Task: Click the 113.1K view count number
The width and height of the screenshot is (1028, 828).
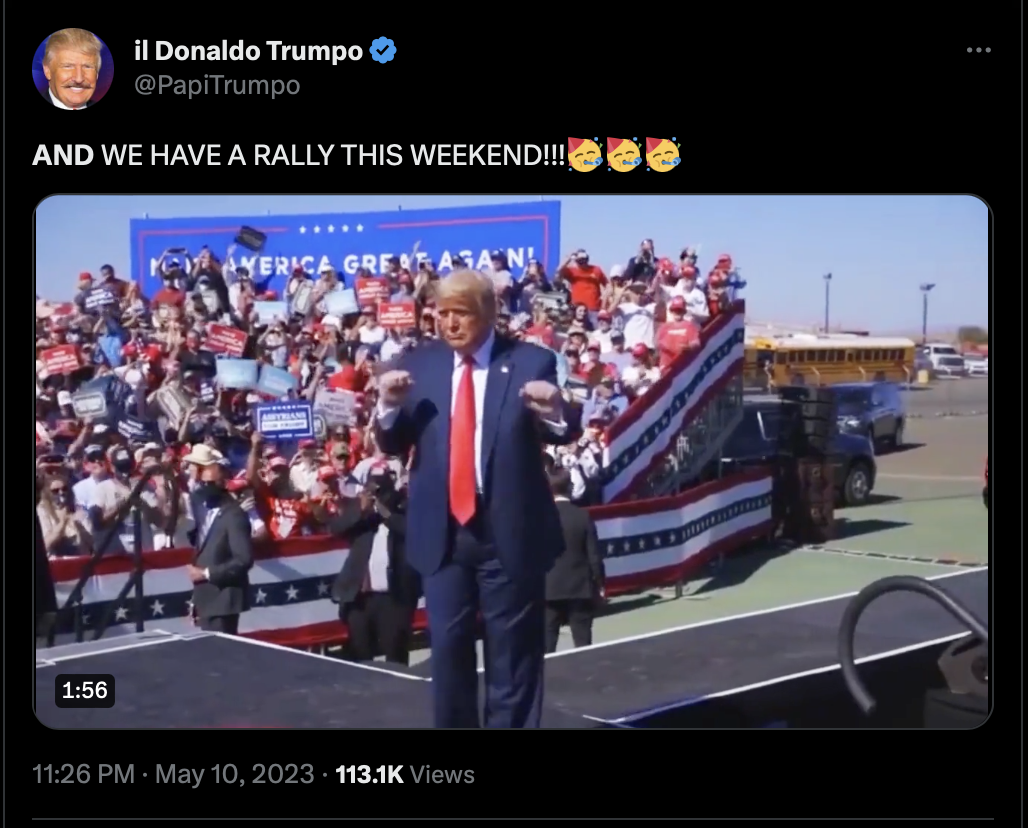Action: (x=369, y=774)
